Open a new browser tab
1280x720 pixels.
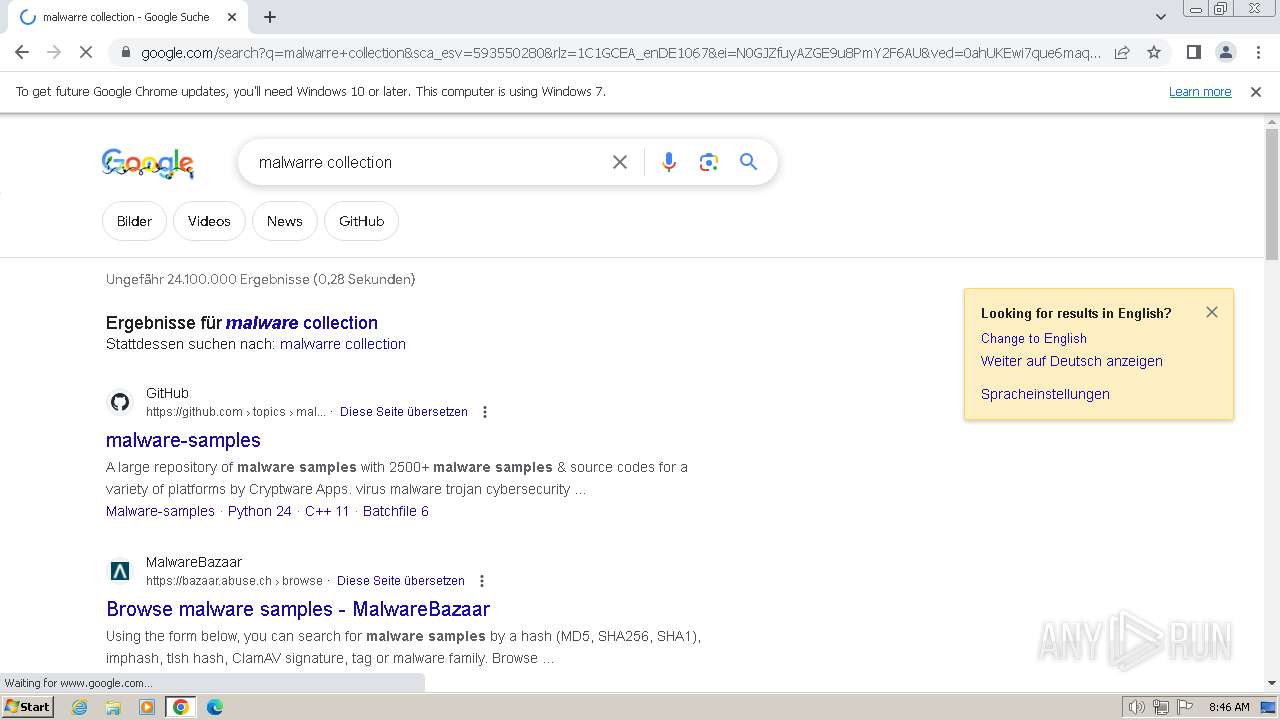tap(270, 17)
